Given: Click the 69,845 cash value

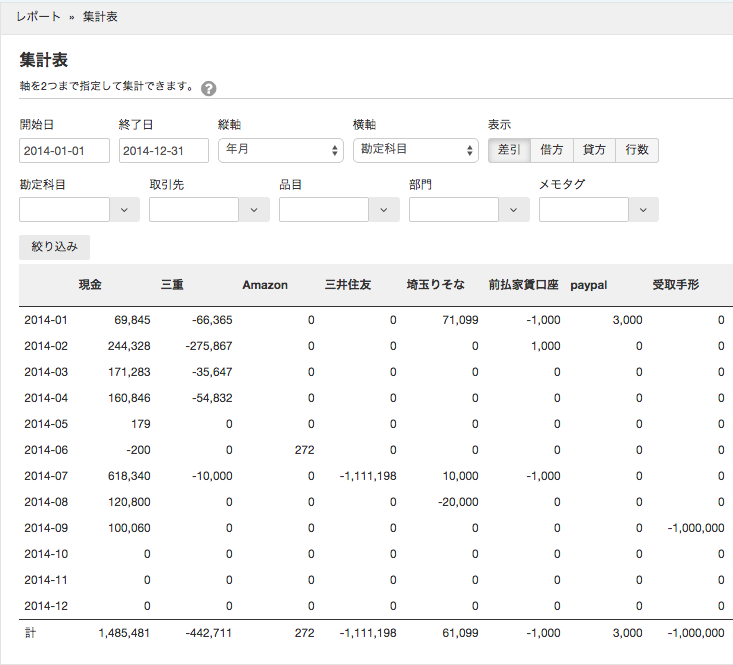Looking at the screenshot, I should click(132, 320).
